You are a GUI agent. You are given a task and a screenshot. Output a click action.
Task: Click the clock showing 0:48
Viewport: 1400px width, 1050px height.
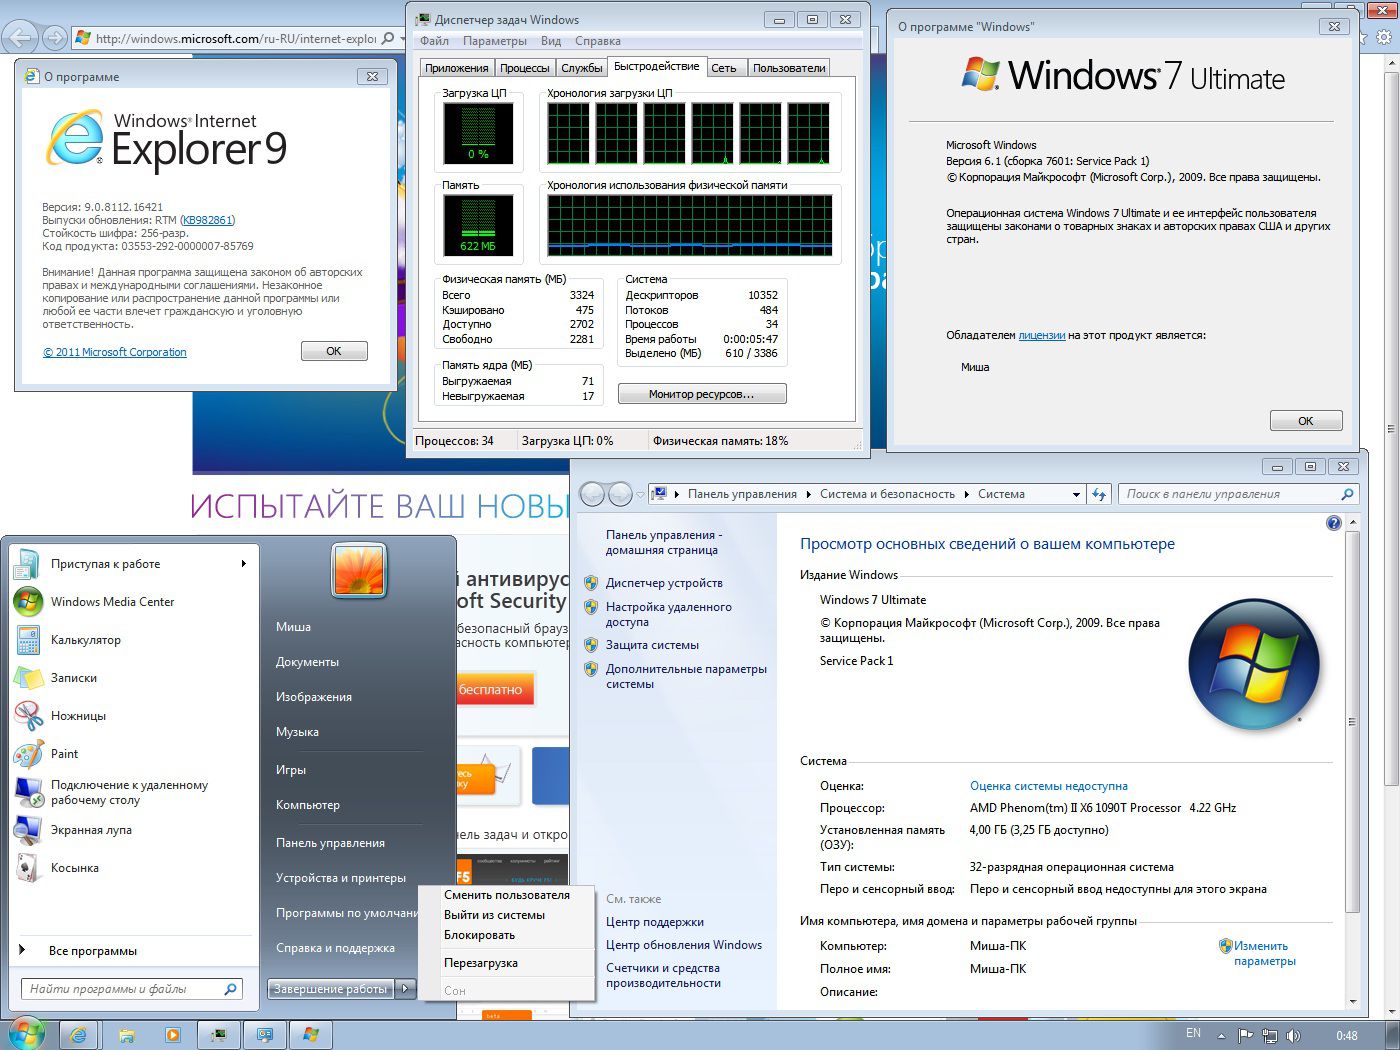(x=1347, y=1036)
